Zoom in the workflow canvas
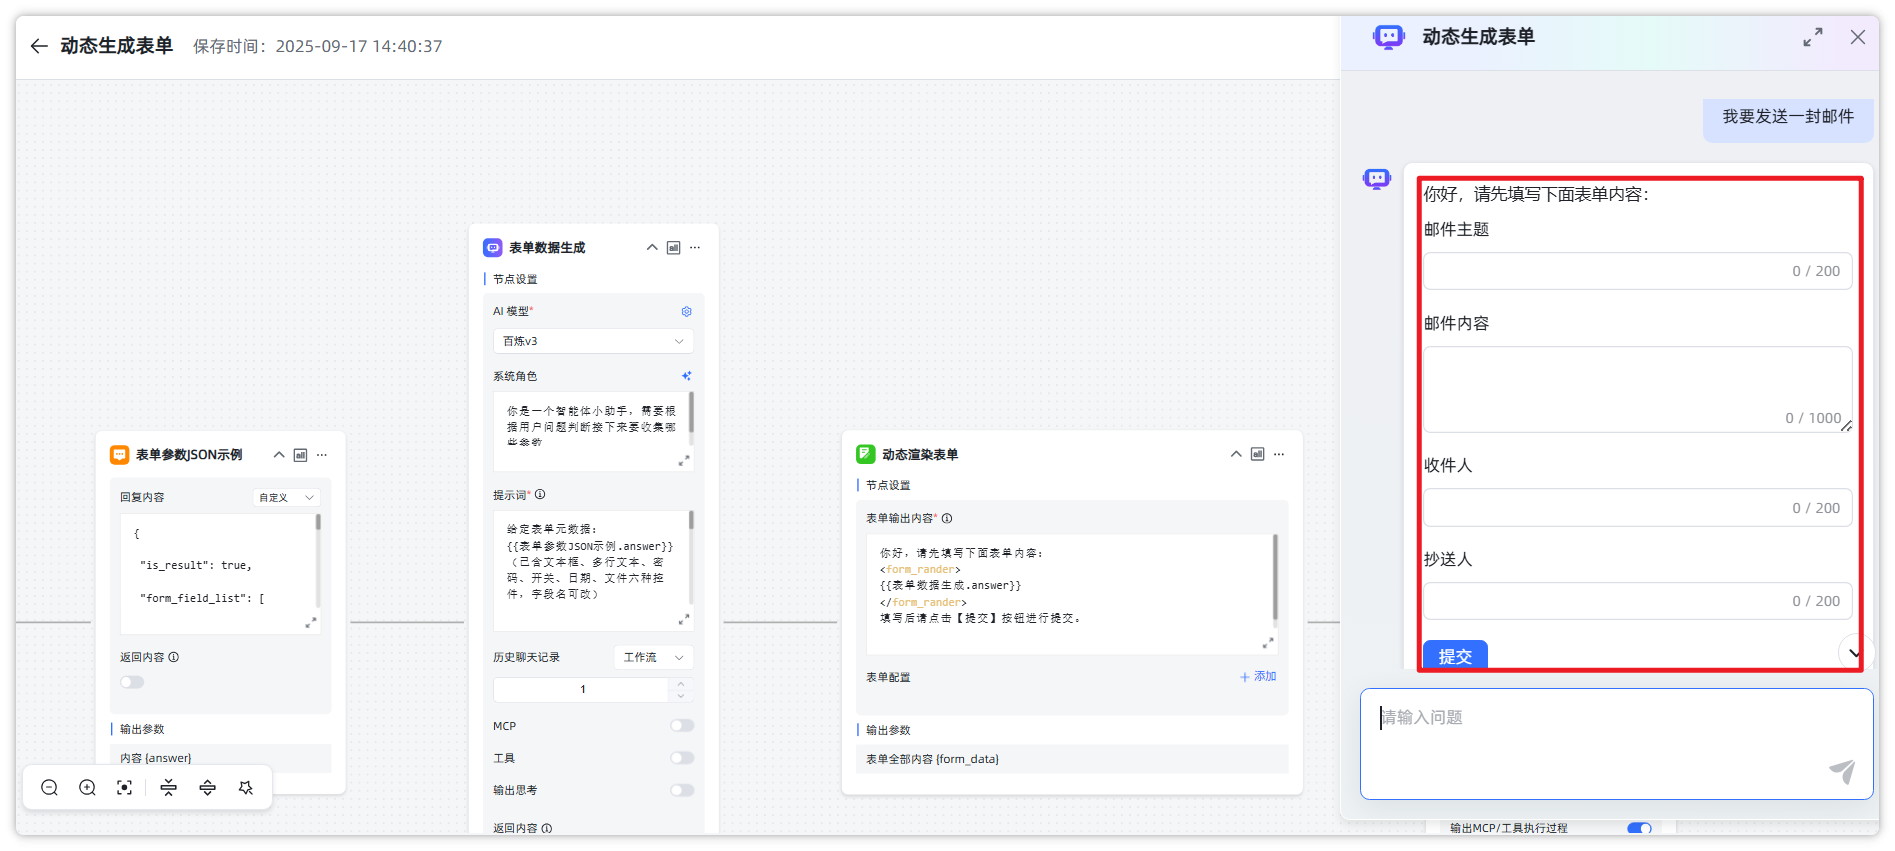1895x851 pixels. [88, 788]
